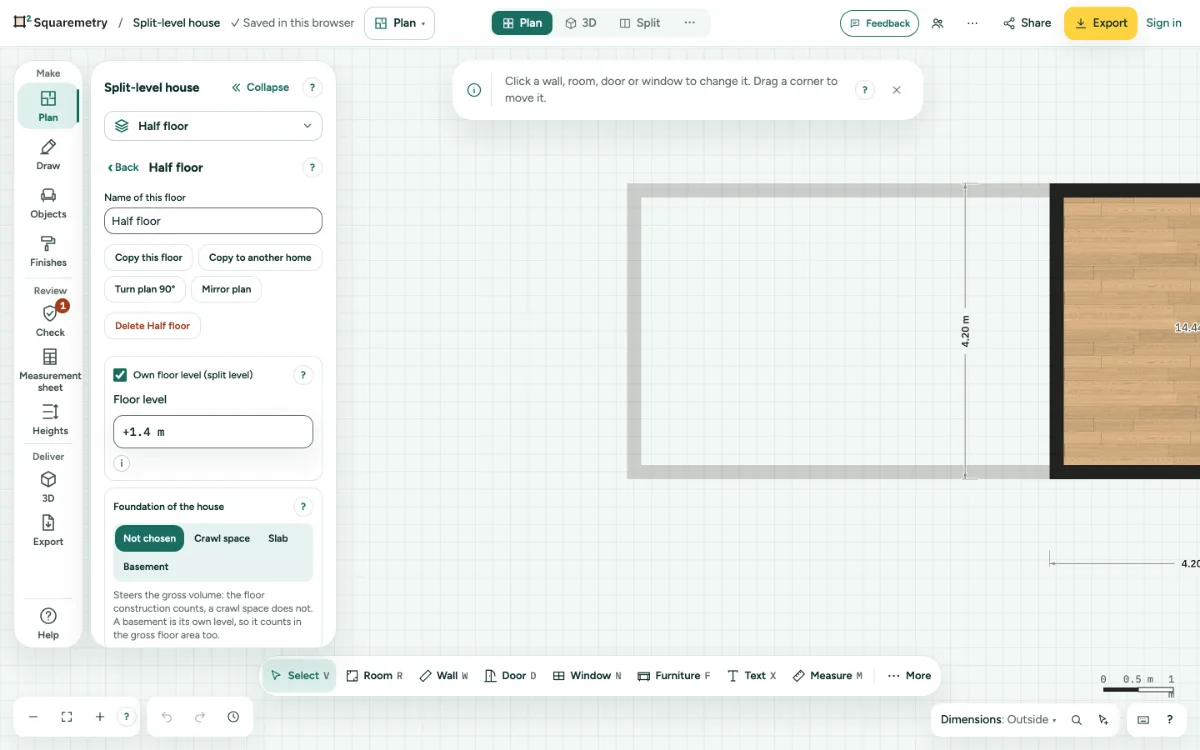Open more view options next to Split
1200x750 pixels.
(x=689, y=23)
